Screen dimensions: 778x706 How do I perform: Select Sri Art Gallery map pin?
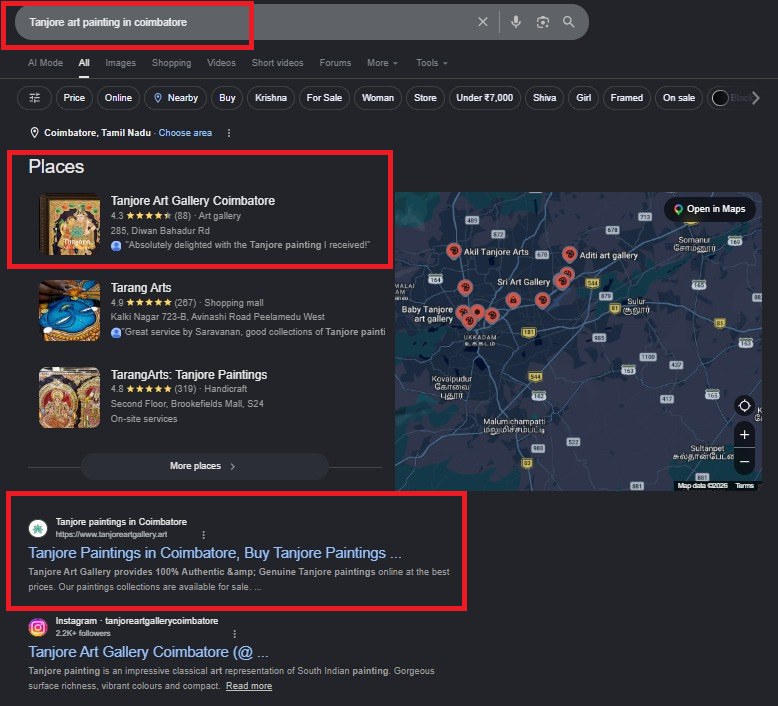(x=561, y=282)
